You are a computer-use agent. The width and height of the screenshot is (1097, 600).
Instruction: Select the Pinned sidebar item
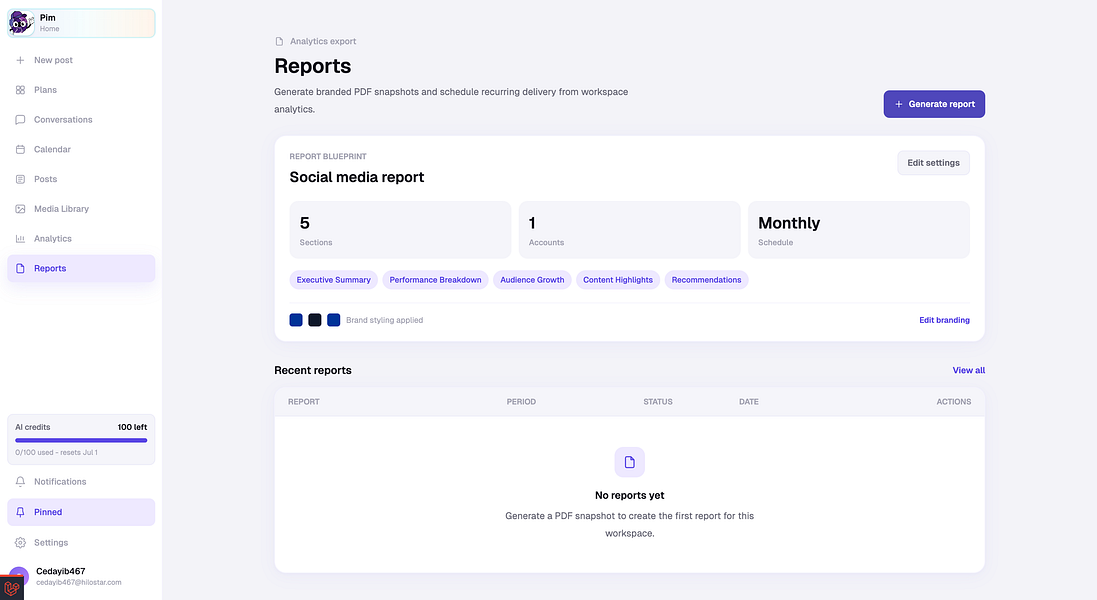pyautogui.click(x=81, y=512)
